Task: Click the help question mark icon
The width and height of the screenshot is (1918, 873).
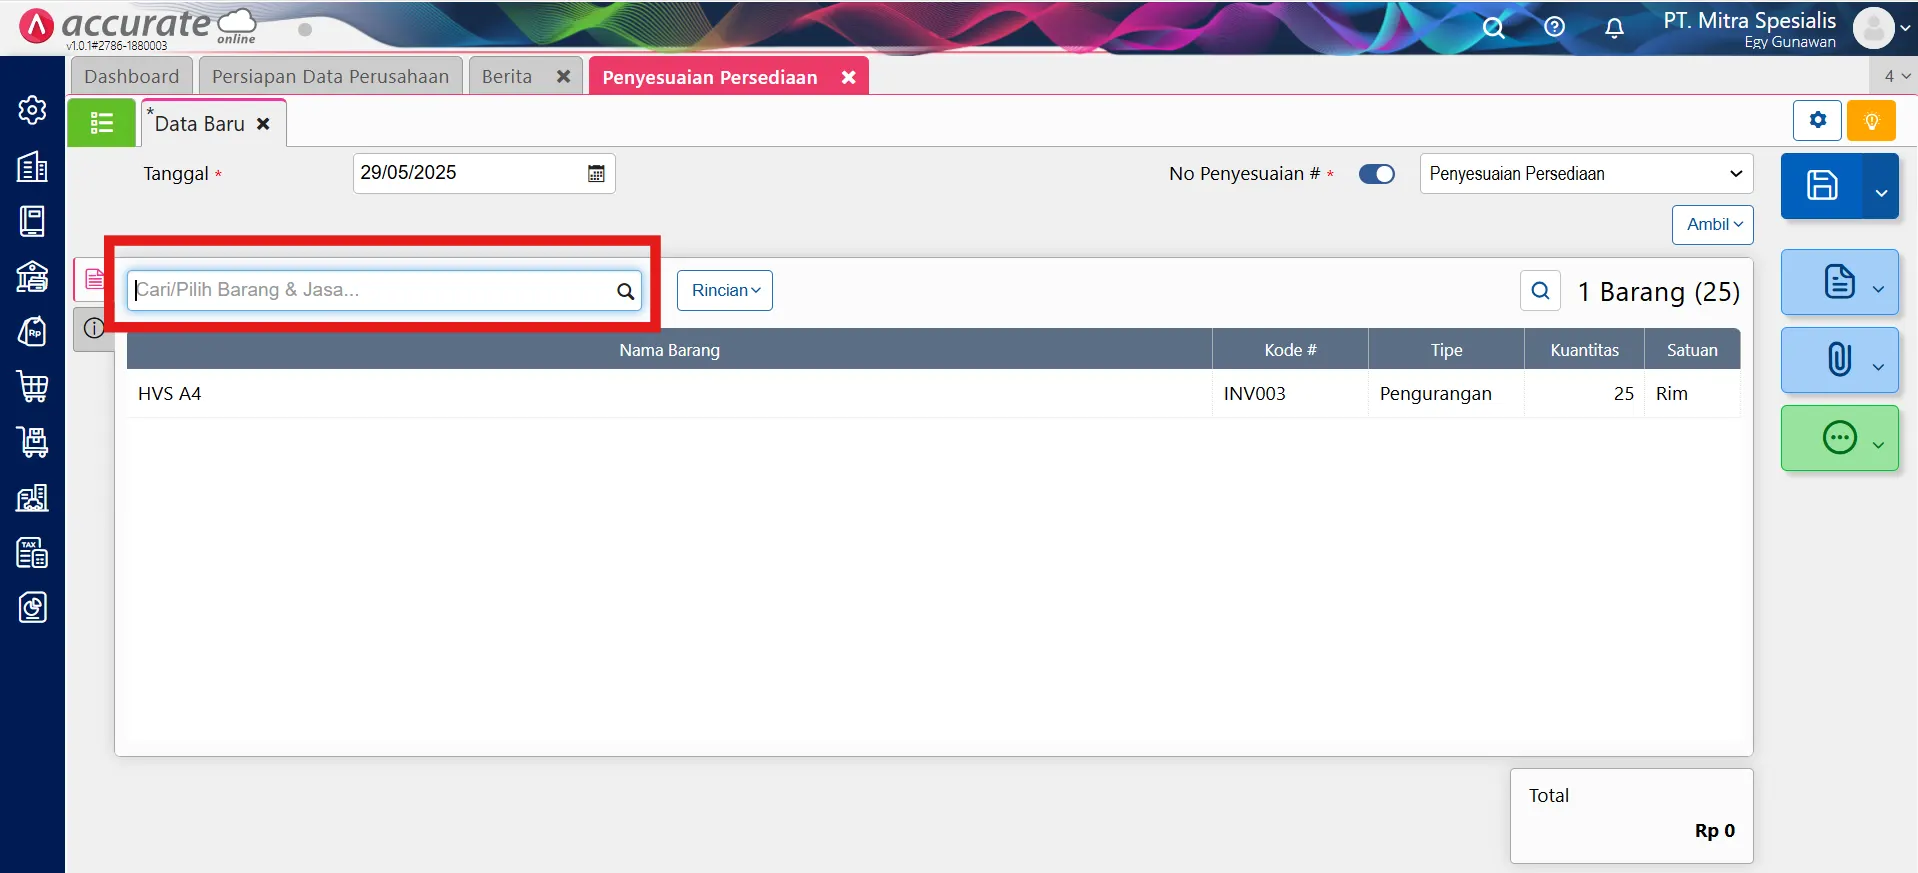Action: 1554,27
